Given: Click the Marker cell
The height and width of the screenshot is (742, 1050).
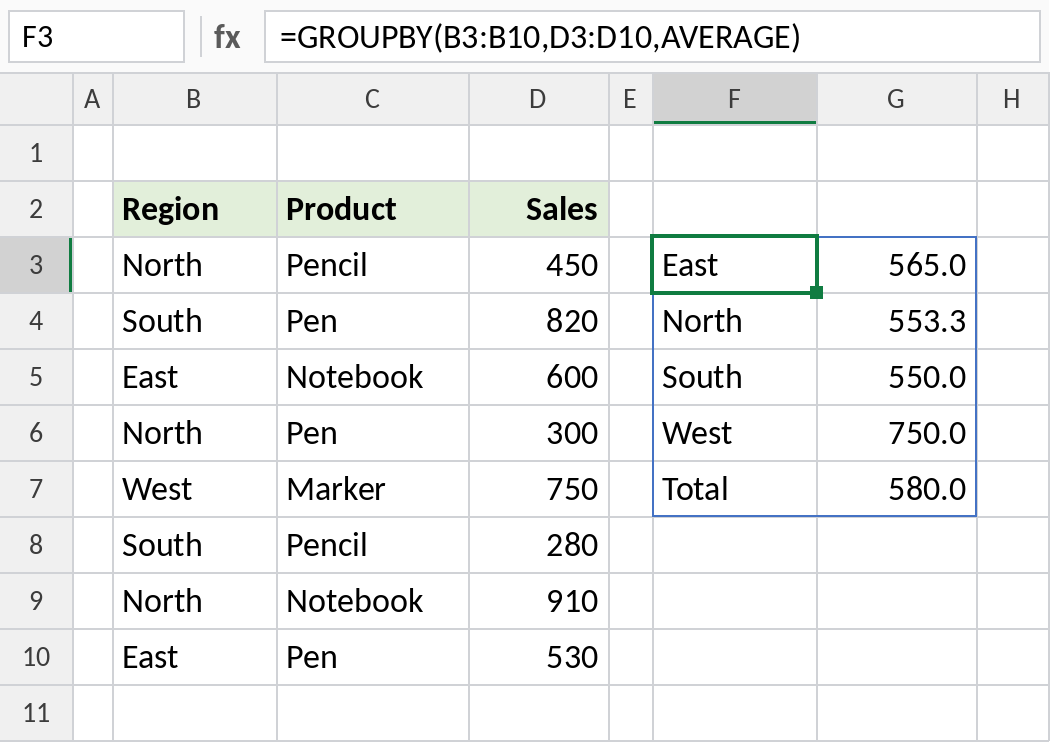Looking at the screenshot, I should click(x=373, y=489).
